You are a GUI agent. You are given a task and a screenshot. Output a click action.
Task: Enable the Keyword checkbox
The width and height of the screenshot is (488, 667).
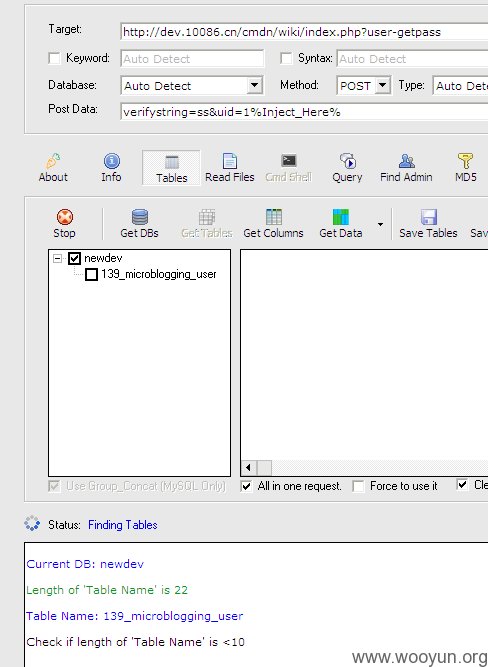click(x=54, y=58)
